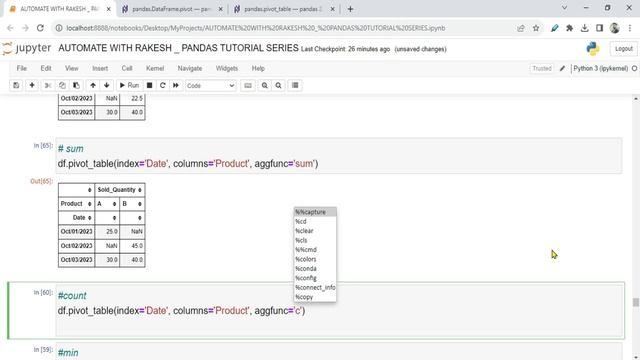Select %copy in autocomplete list
Viewport: 640px width, 360px height.
(315, 297)
